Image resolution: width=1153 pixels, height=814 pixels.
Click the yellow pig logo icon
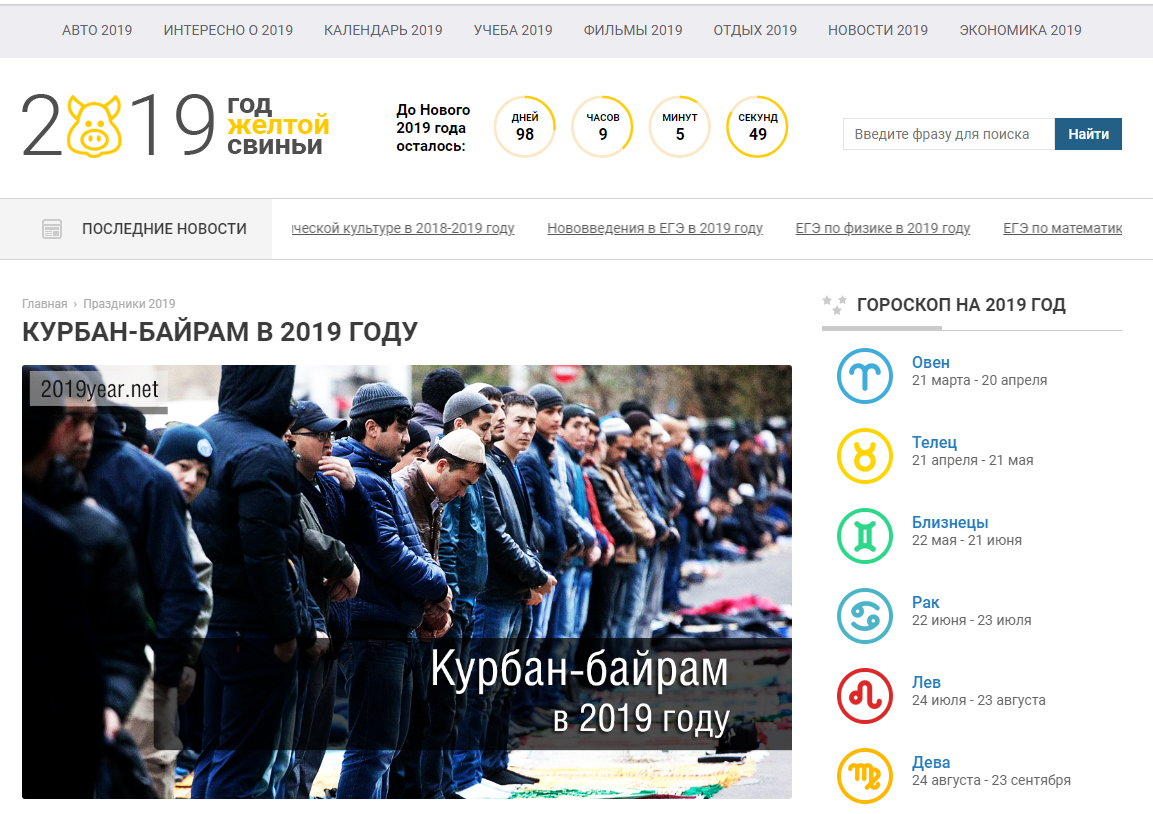(95, 126)
